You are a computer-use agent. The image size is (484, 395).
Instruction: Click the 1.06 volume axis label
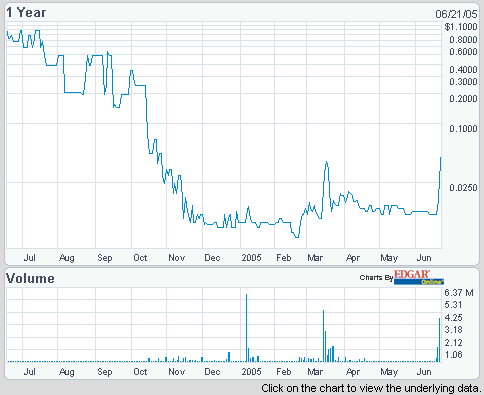[x=453, y=354]
